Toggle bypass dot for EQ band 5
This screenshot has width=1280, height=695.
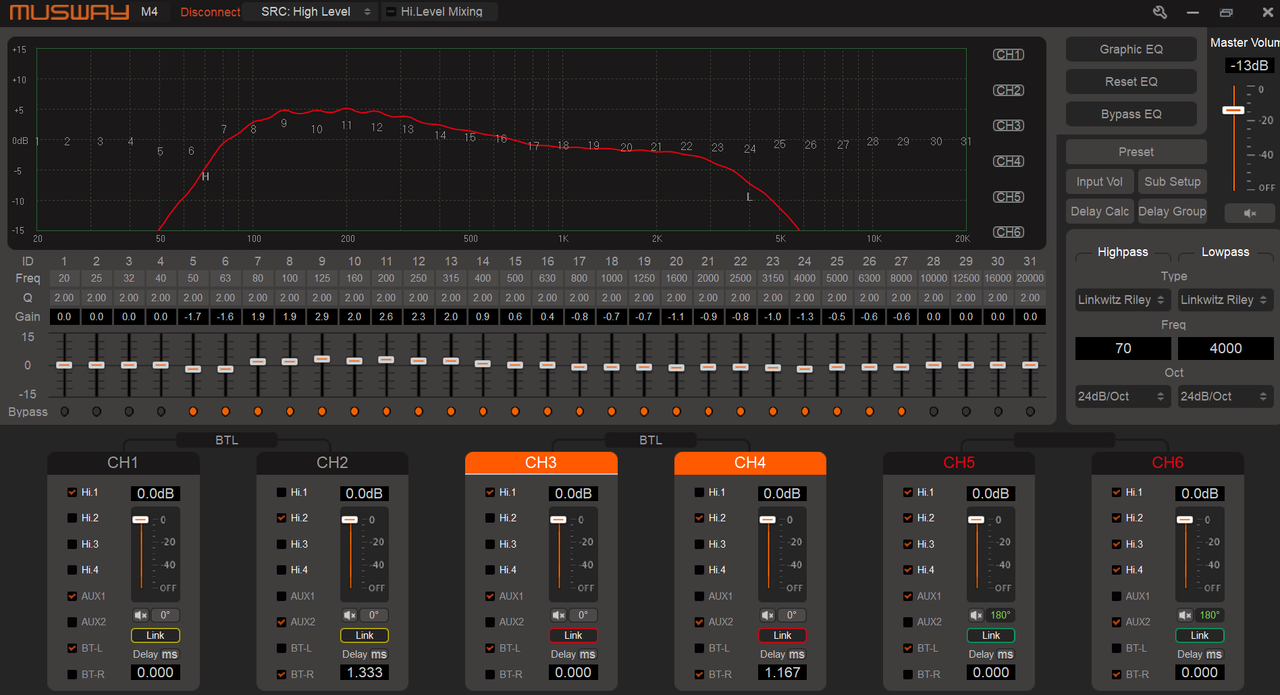pos(193,411)
